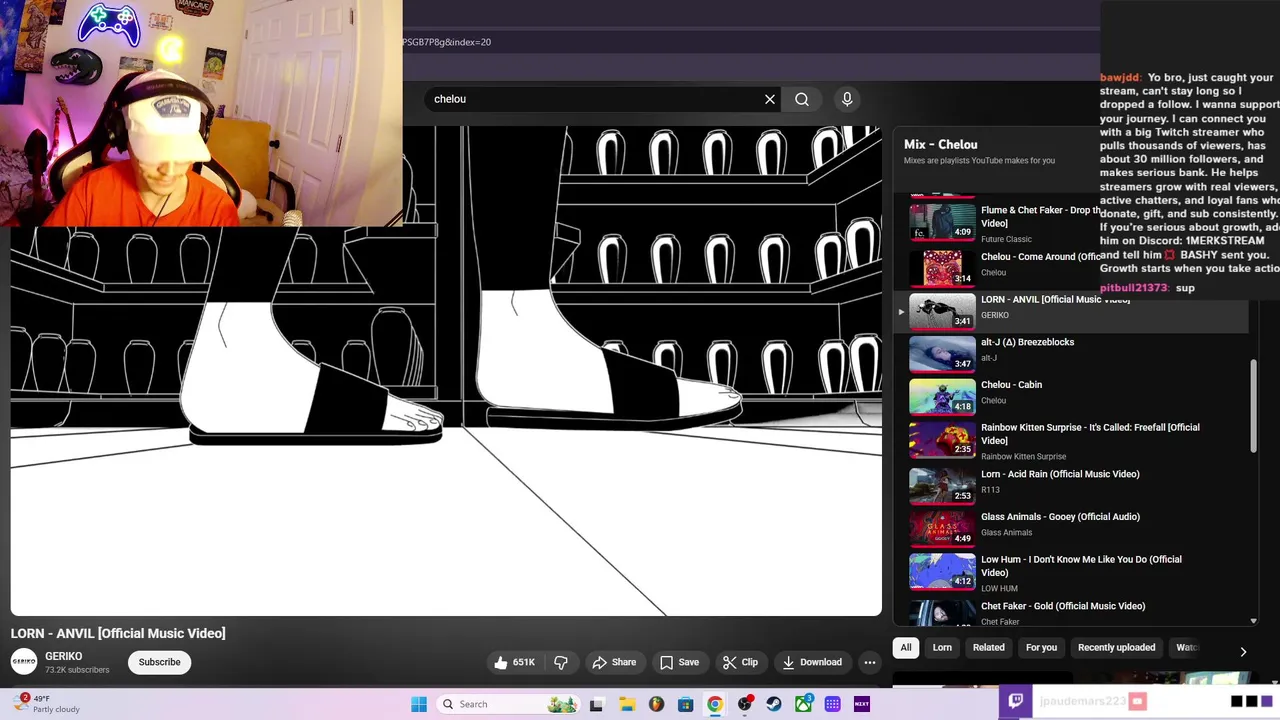This screenshot has width=1280, height=720.
Task: Open the three-dot more actions menu
Action: [870, 662]
